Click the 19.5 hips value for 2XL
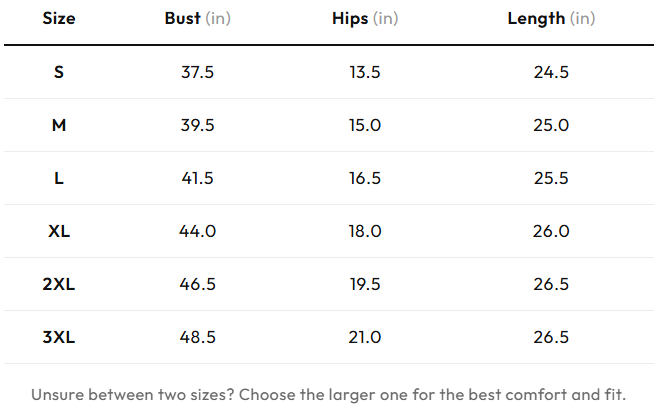This screenshot has width=657, height=415. pos(365,284)
